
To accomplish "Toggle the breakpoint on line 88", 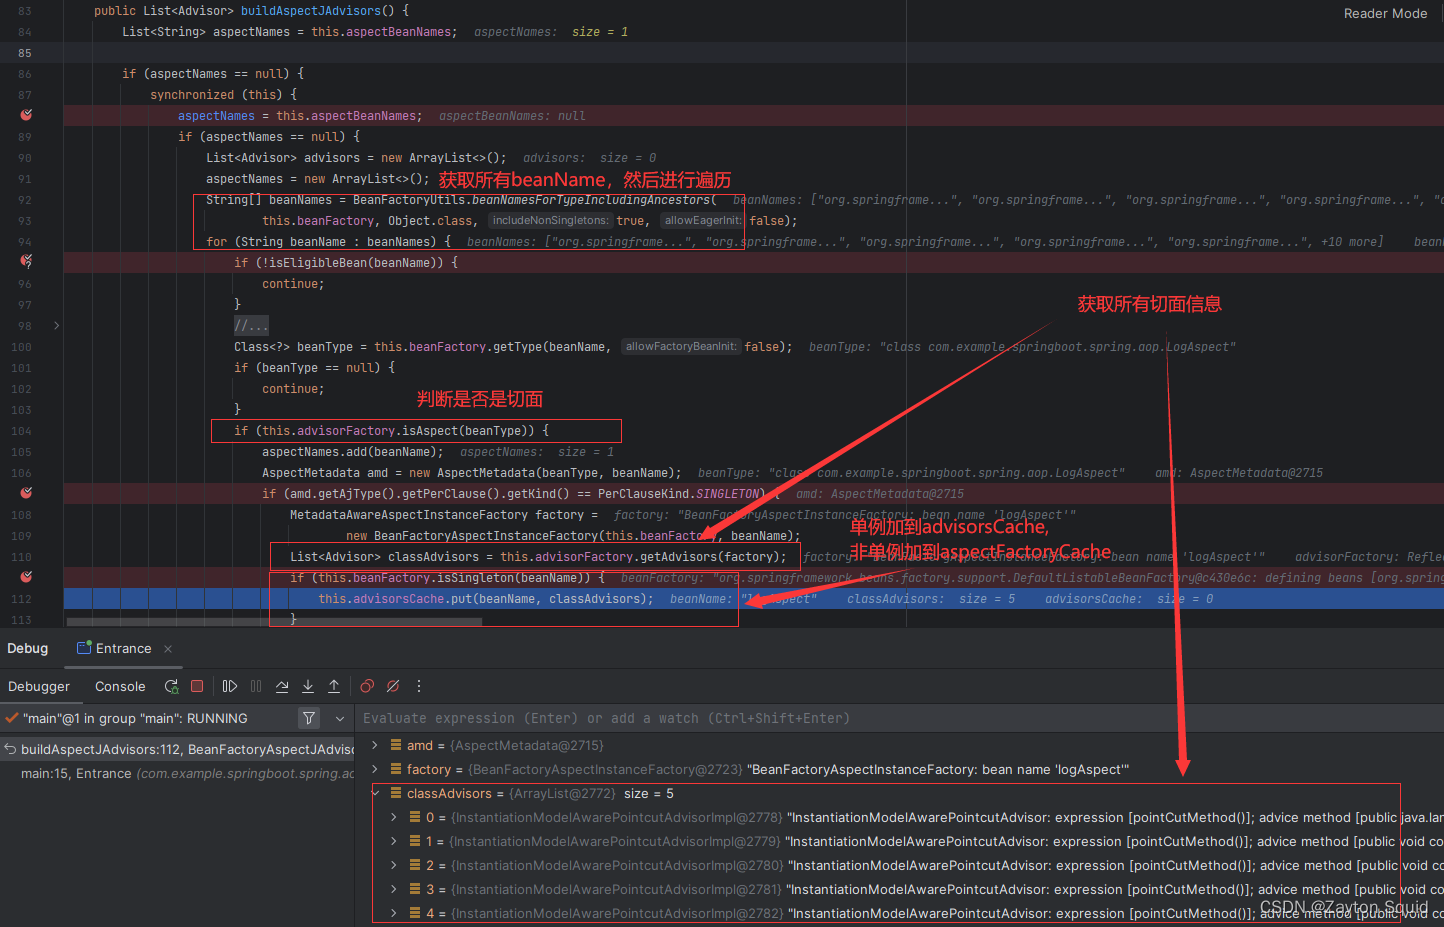I will pos(26,115).
